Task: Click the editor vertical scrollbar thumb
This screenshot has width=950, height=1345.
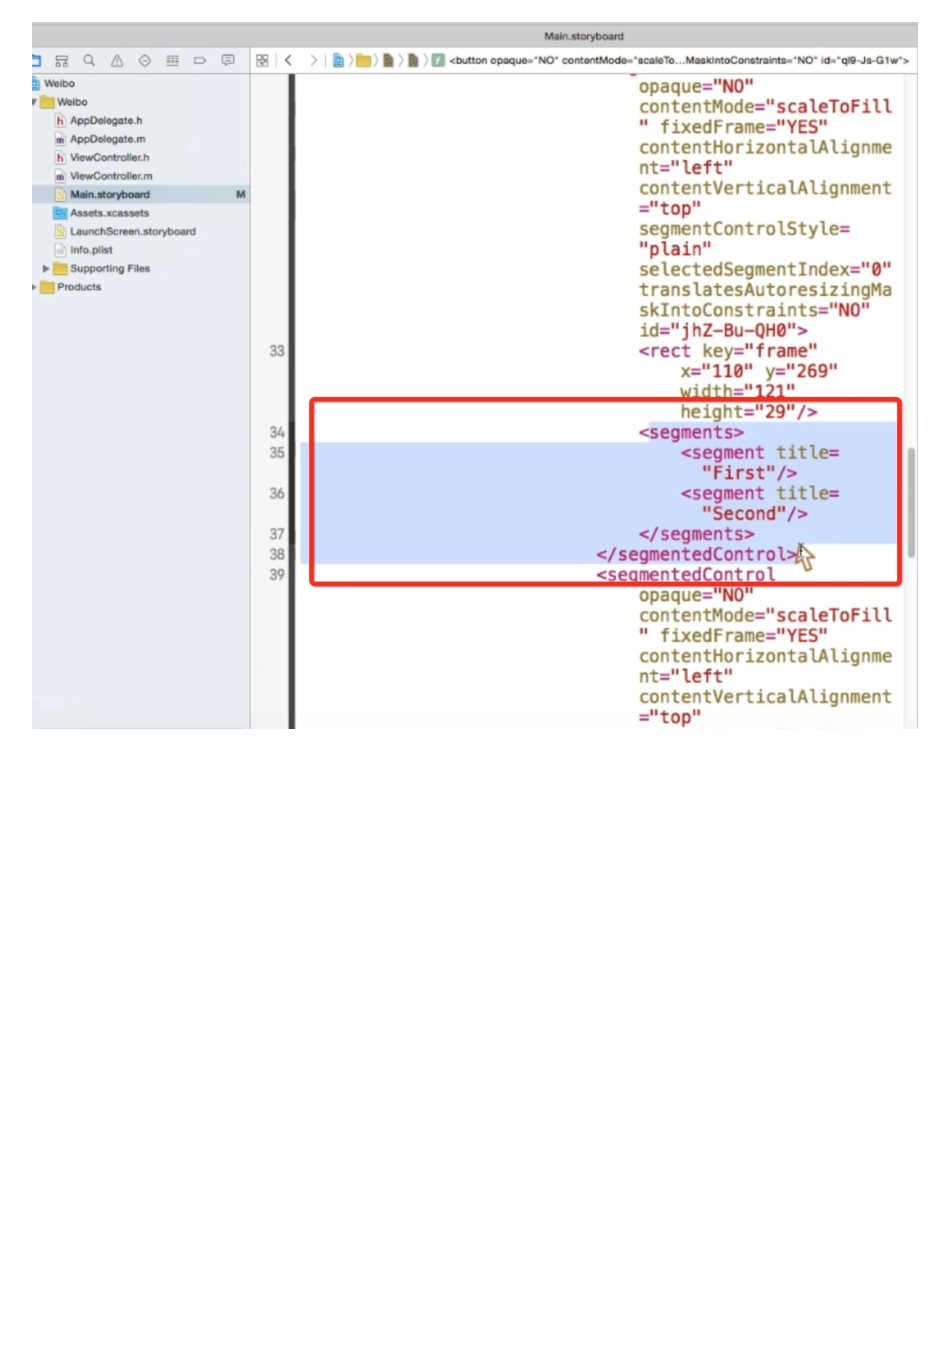Action: point(911,502)
